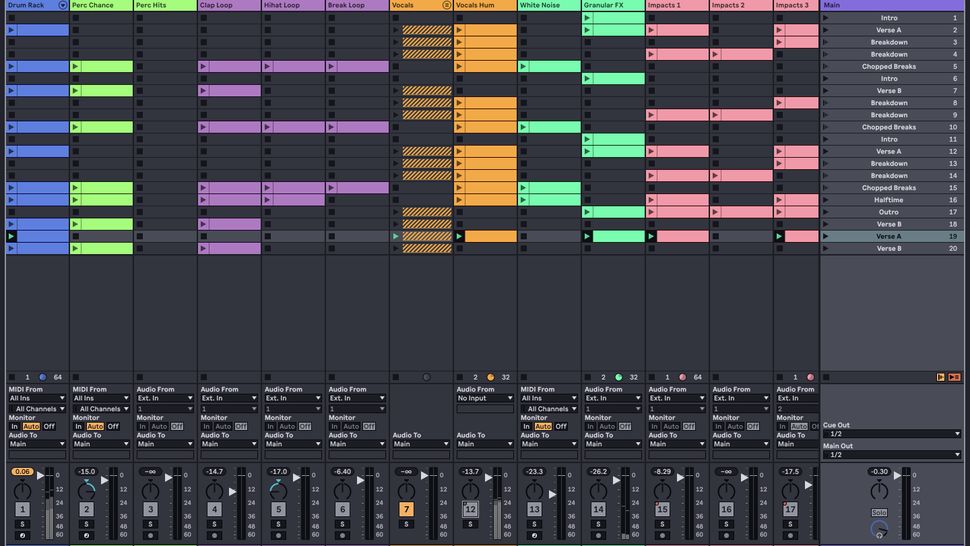Viewport: 970px width, 546px height.
Task: Click Break Loop volume fader handle
Action: pyautogui.click(x=361, y=480)
